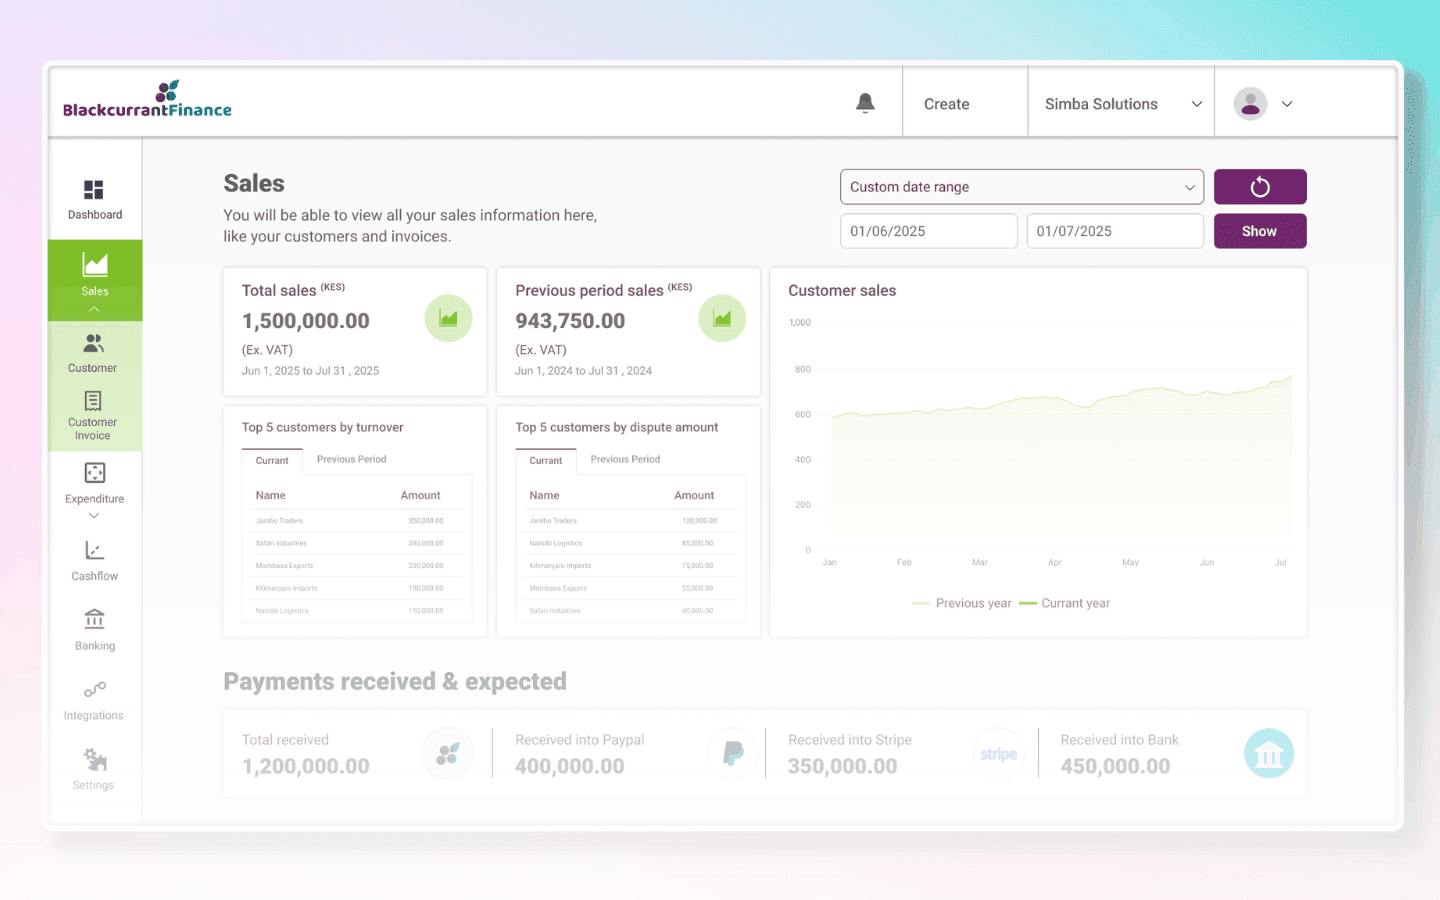Click the Previous year chart legend entry
The image size is (1440, 900).
tap(962, 603)
